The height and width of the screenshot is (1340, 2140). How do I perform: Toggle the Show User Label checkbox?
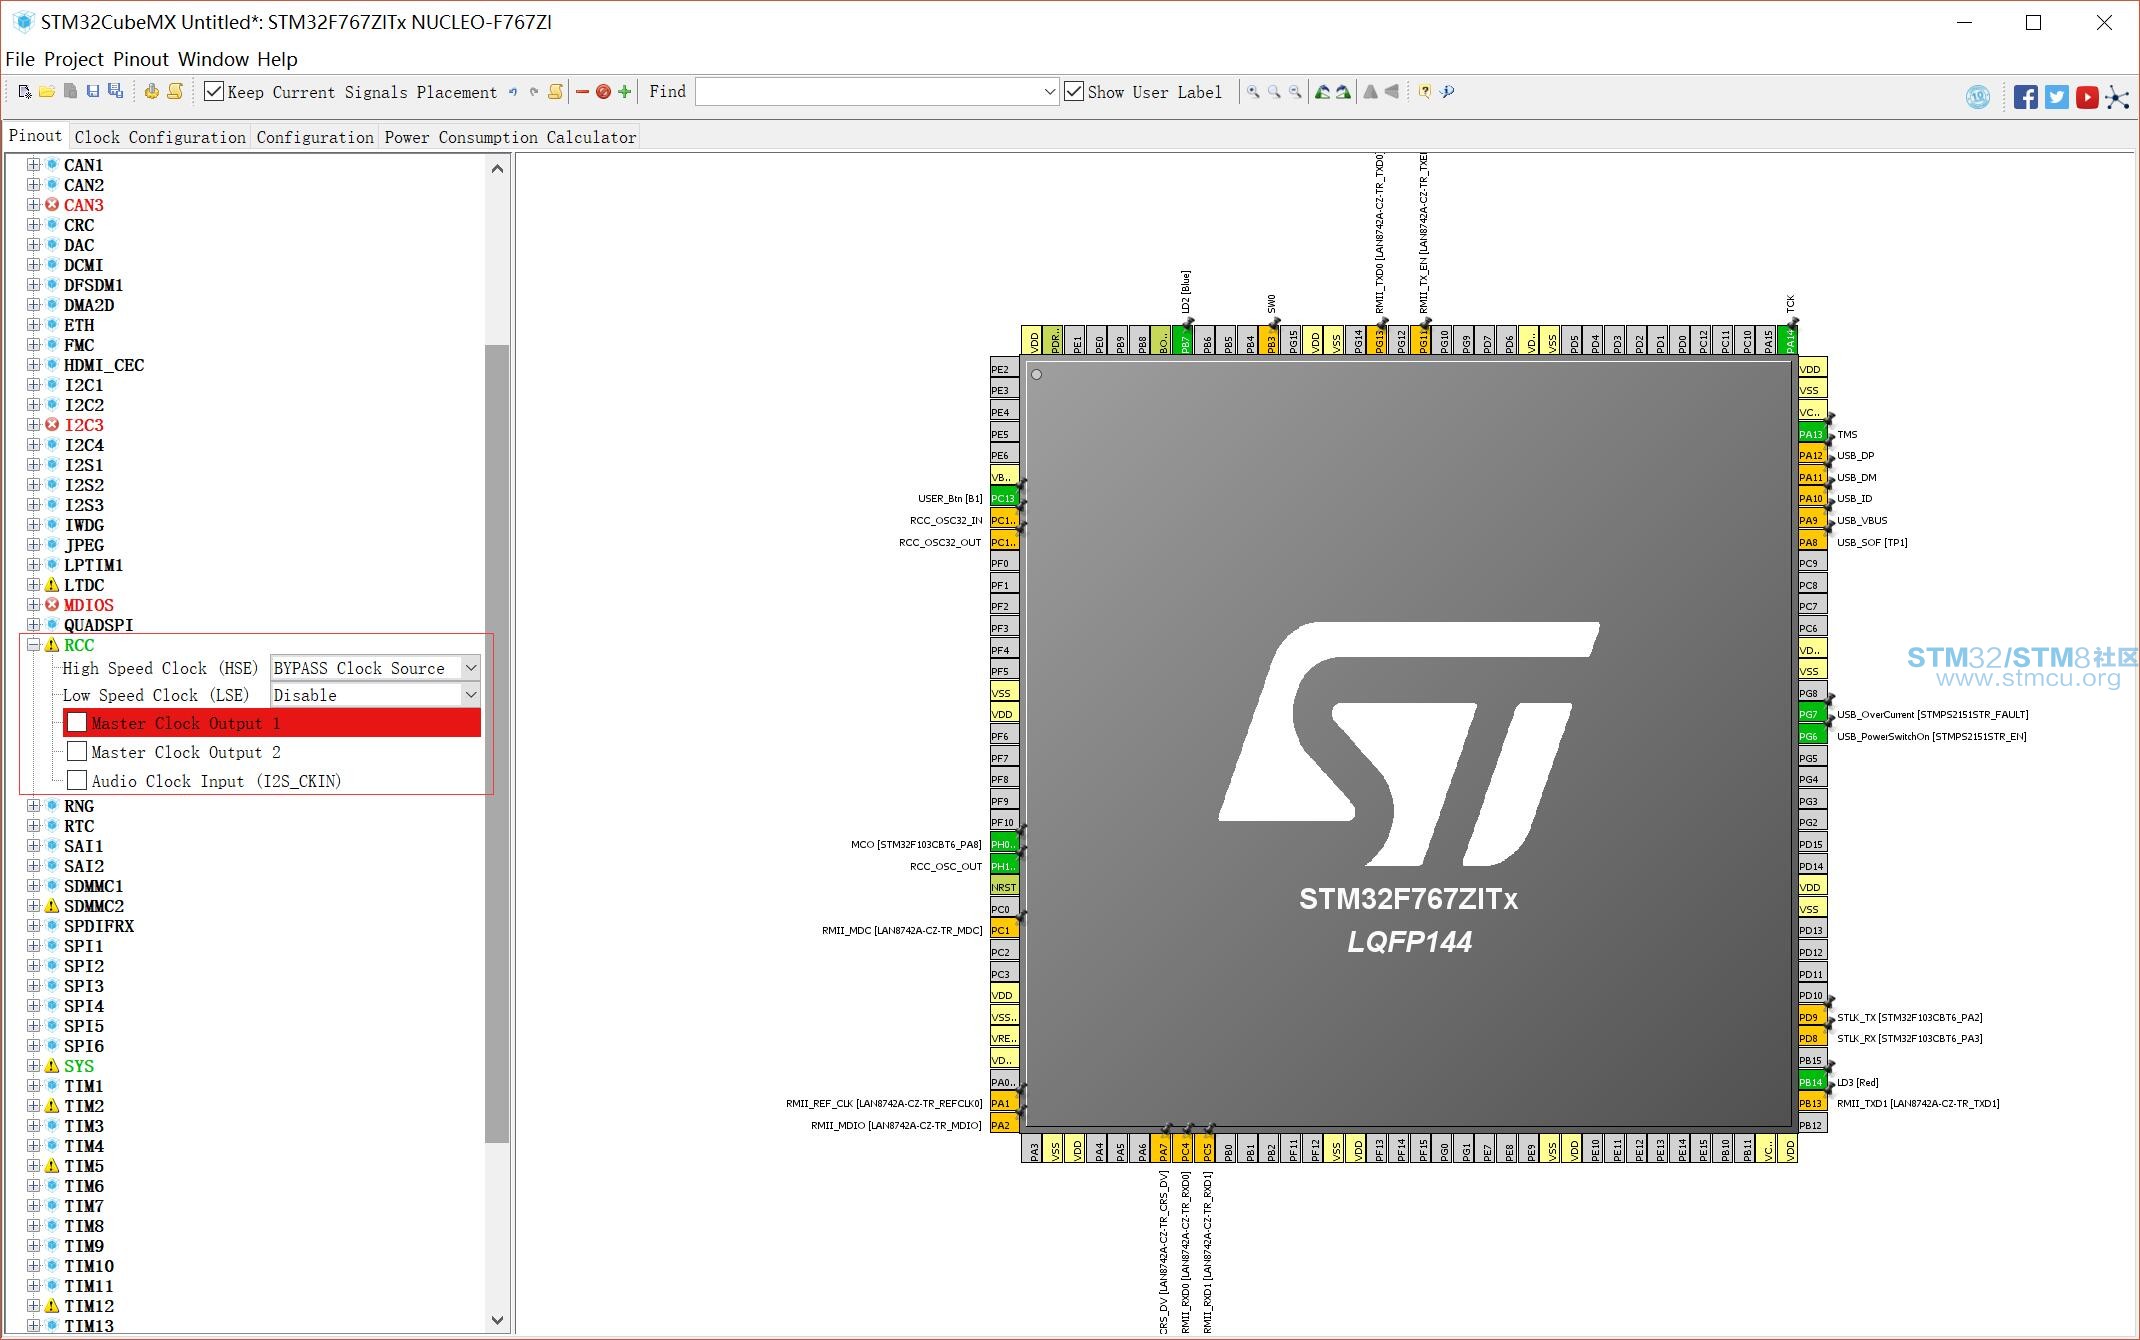pos(1074,92)
